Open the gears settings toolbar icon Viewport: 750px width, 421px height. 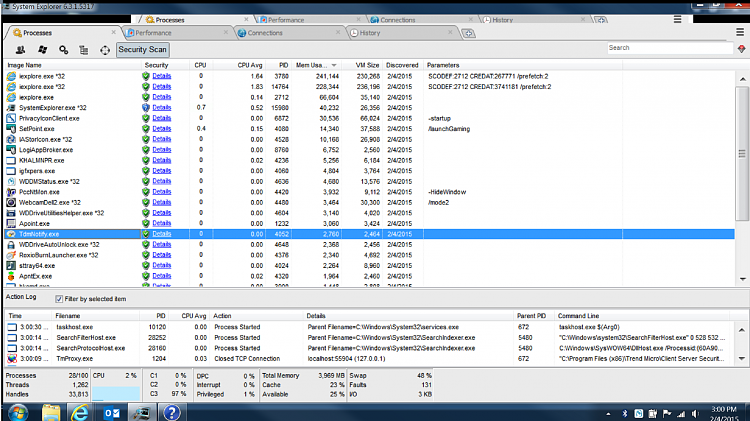point(64,50)
